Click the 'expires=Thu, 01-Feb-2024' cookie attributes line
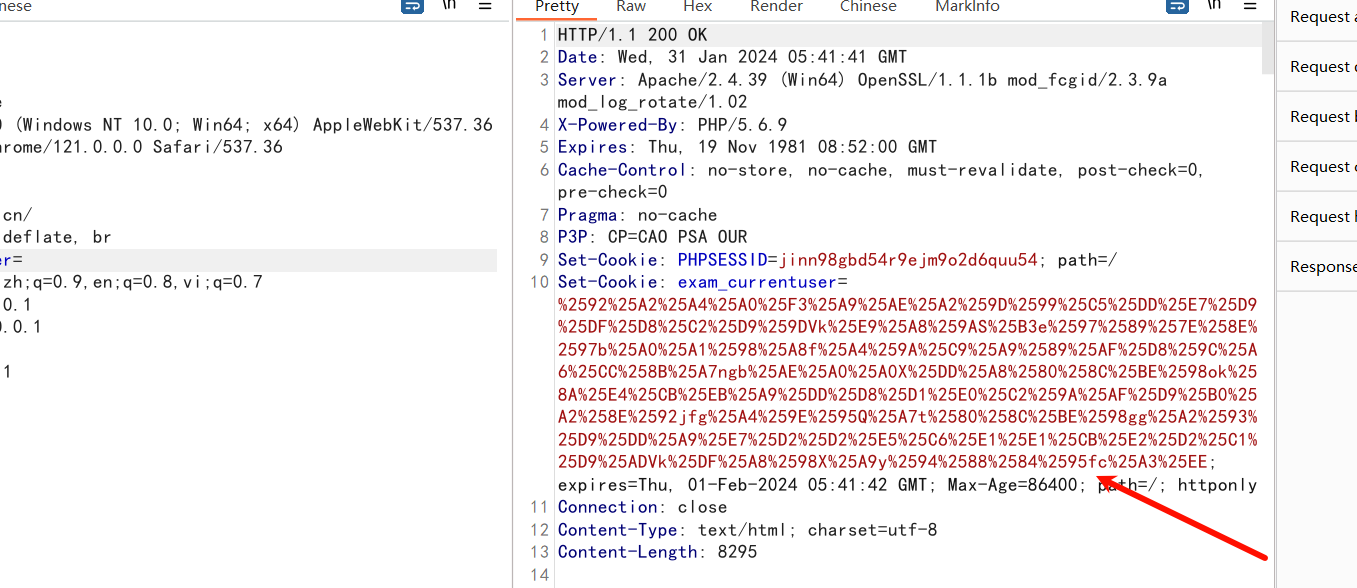1357x588 pixels. click(907, 485)
